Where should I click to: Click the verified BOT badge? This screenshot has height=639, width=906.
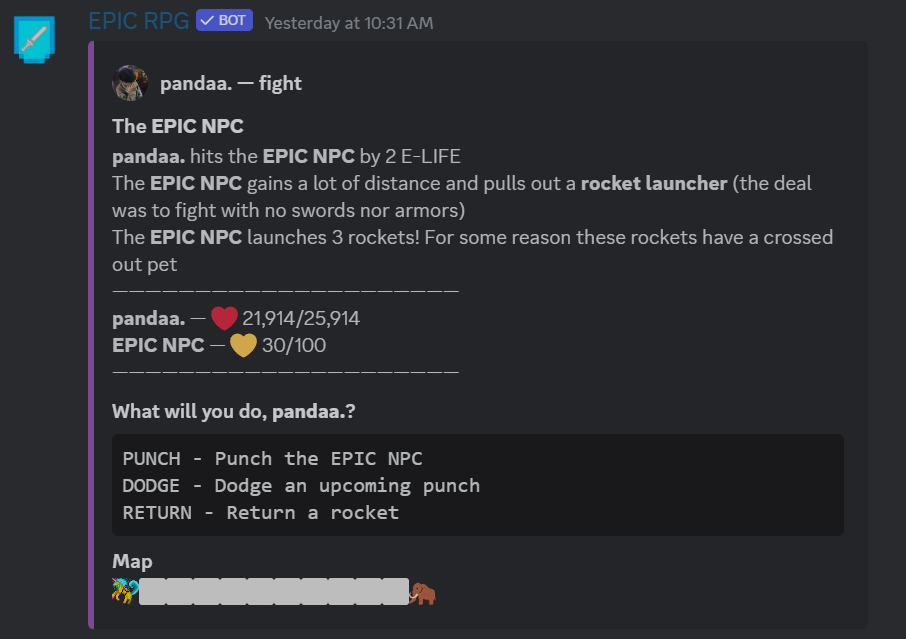[x=224, y=20]
